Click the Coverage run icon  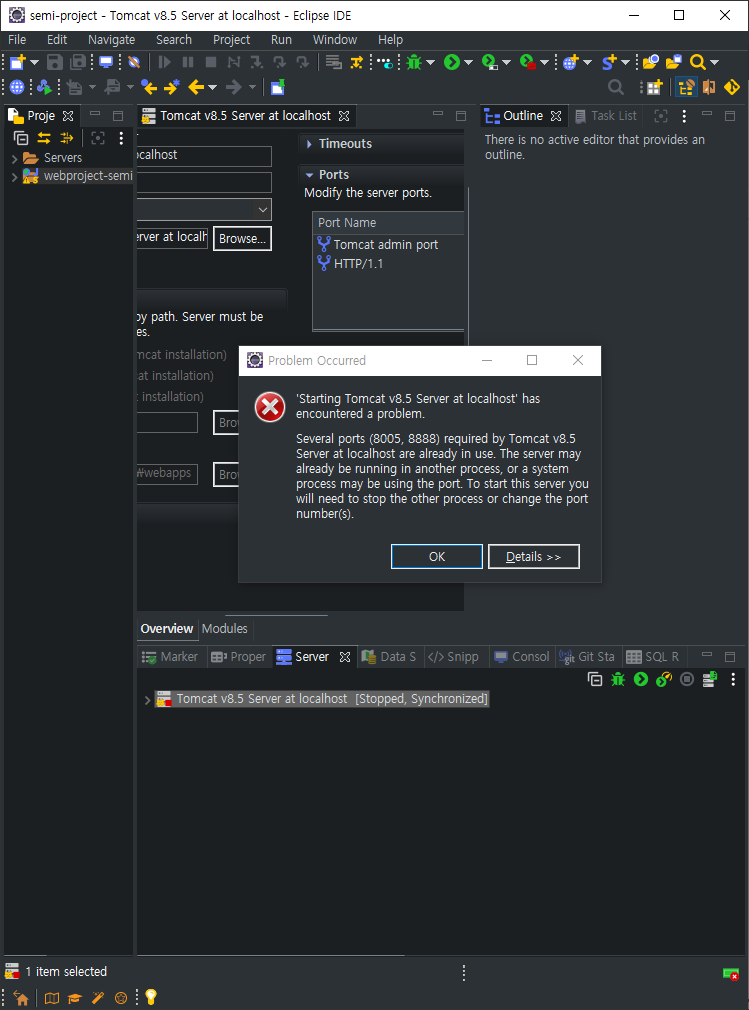(x=490, y=62)
